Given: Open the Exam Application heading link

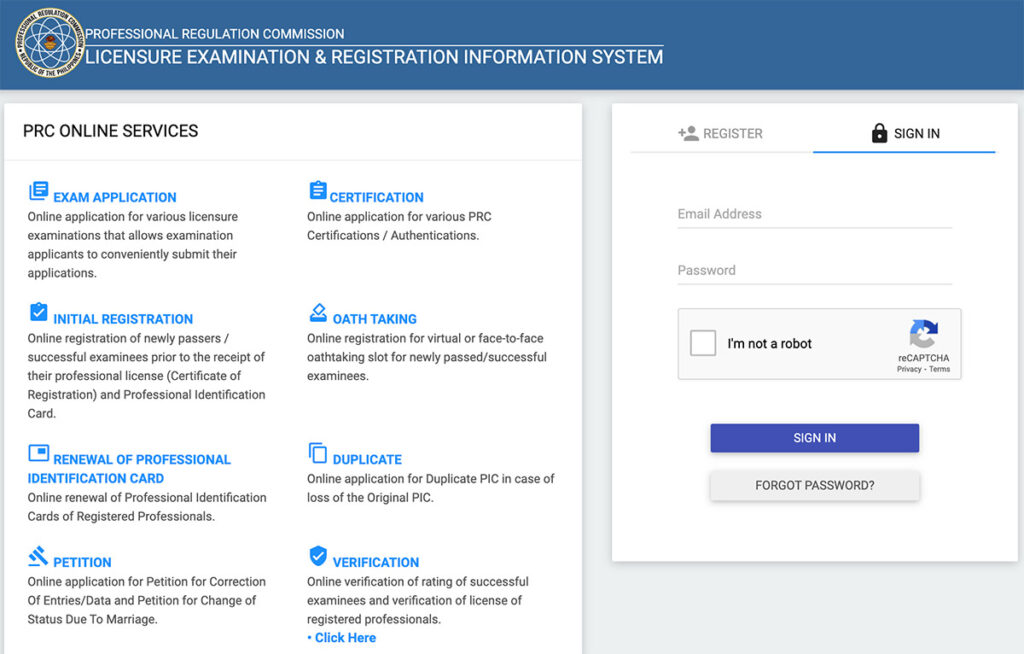Looking at the screenshot, I should point(114,197).
